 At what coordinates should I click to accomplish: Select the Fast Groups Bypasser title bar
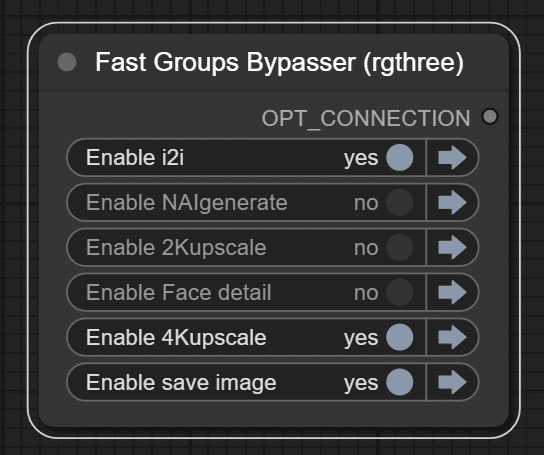(274, 62)
